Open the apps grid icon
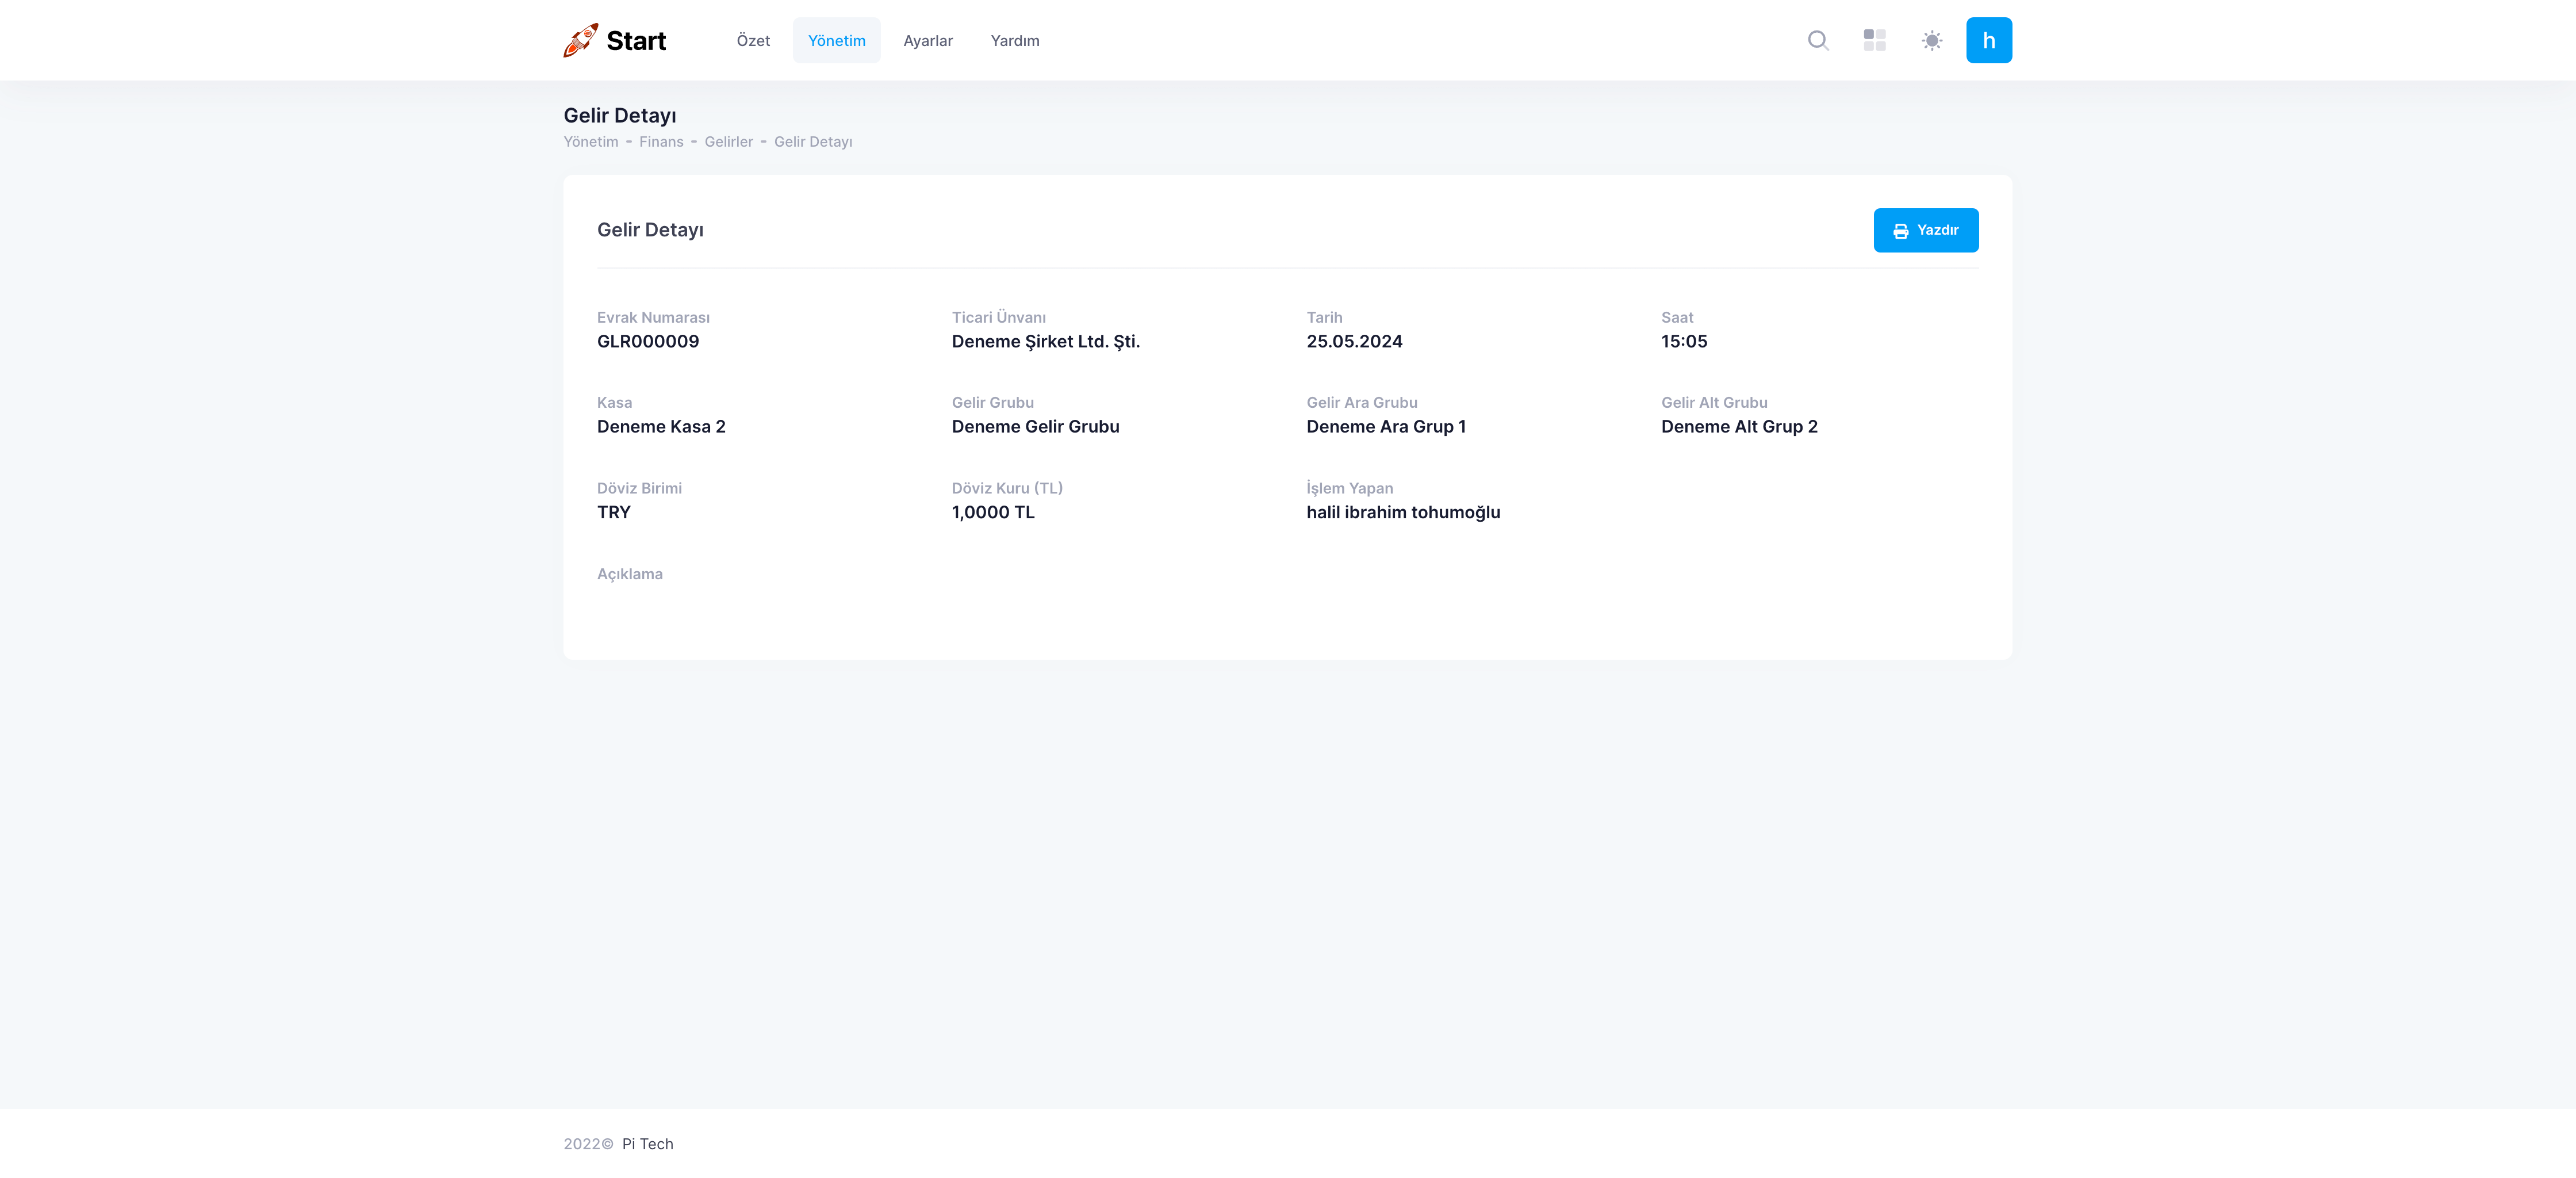2576x1178 pixels. click(1874, 40)
